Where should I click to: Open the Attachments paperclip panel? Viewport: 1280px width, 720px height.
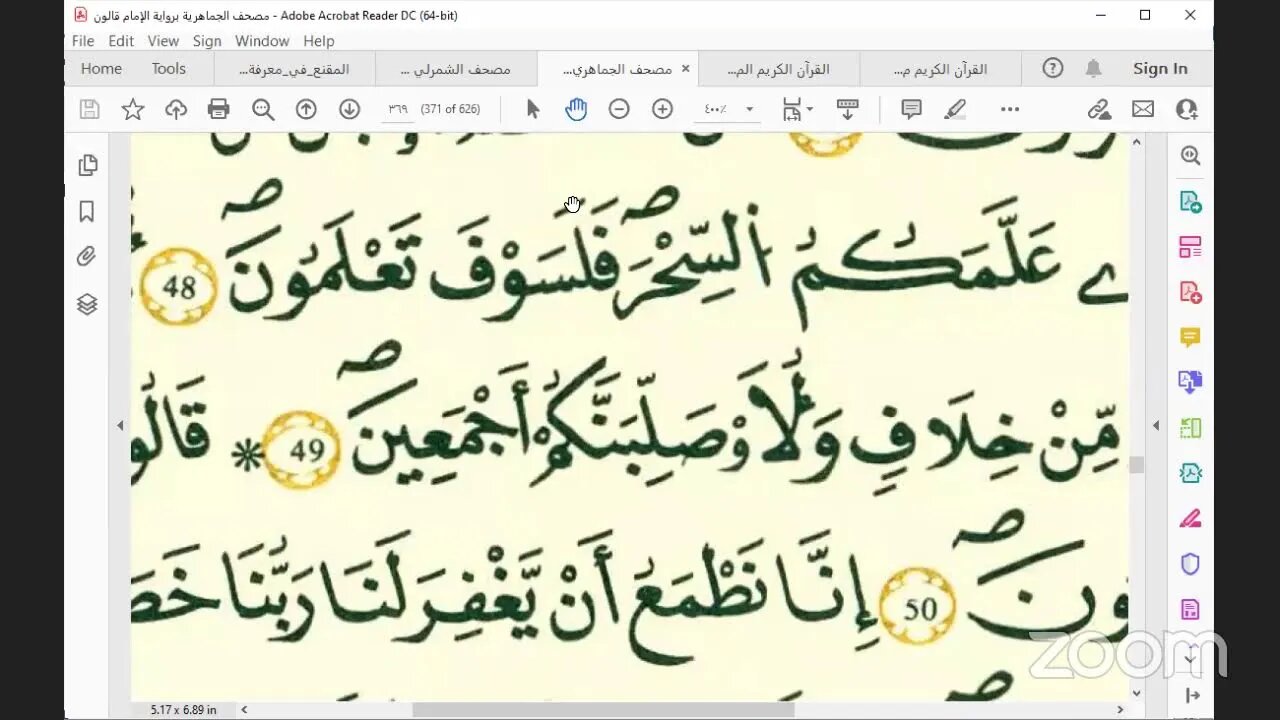coord(87,257)
